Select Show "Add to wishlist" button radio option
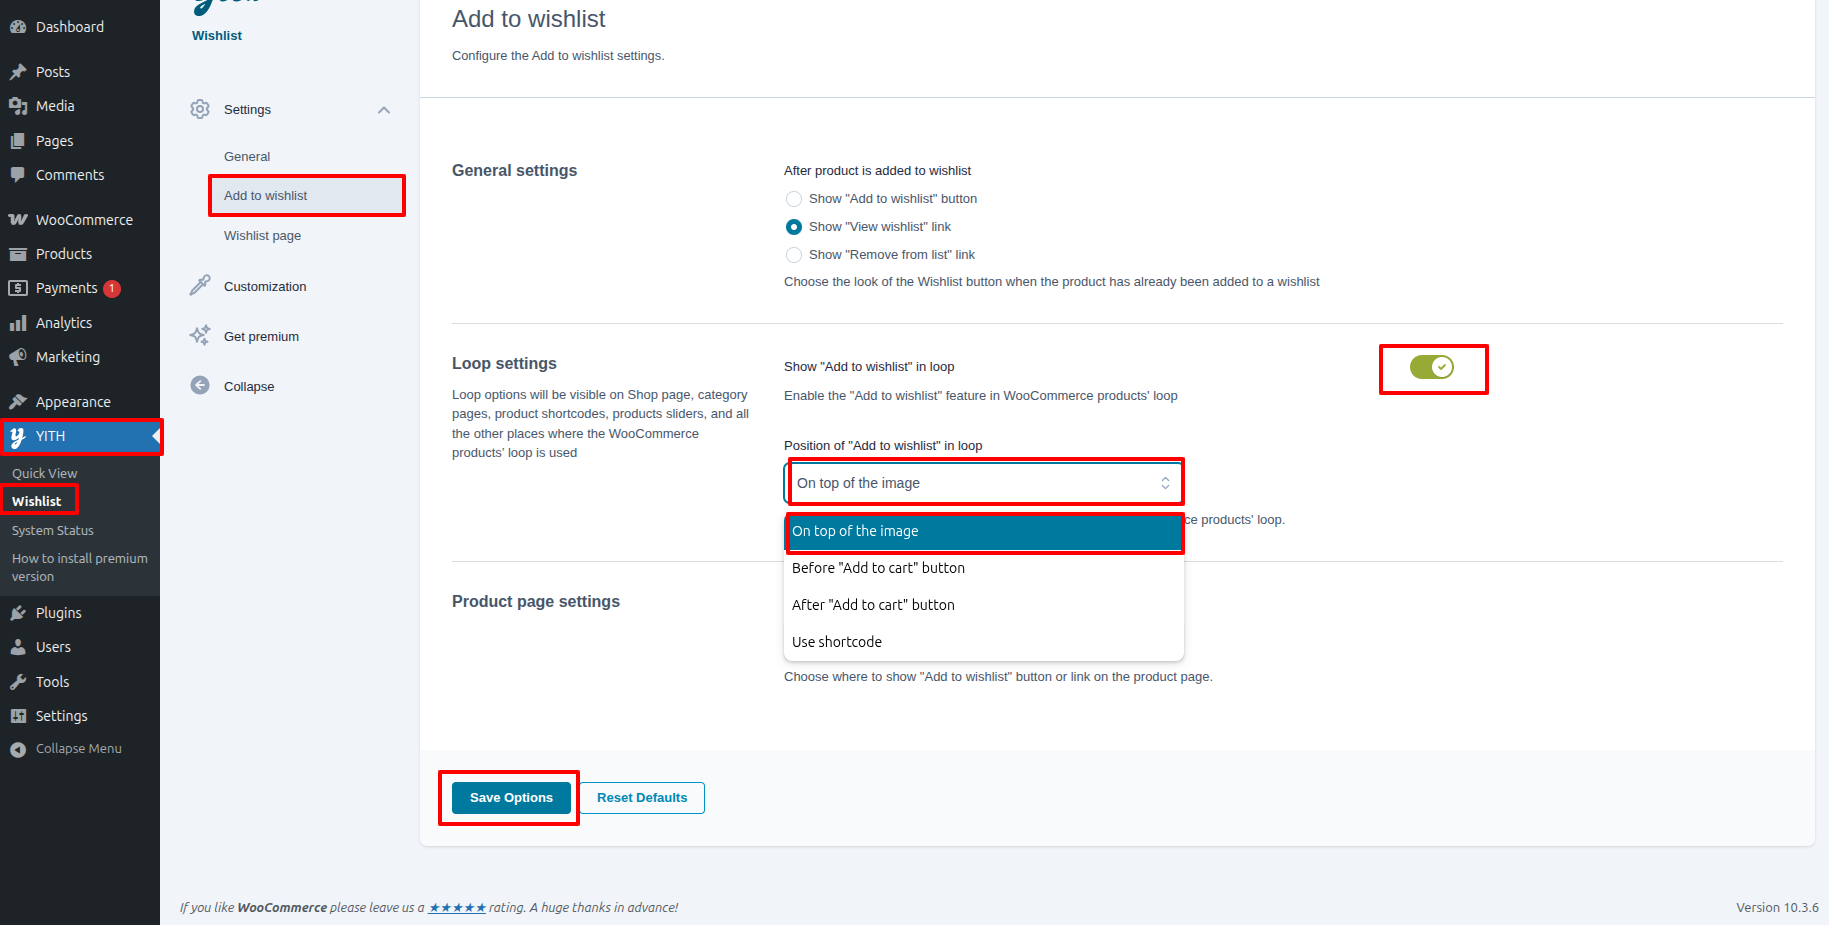Image resolution: width=1829 pixels, height=925 pixels. pyautogui.click(x=794, y=199)
